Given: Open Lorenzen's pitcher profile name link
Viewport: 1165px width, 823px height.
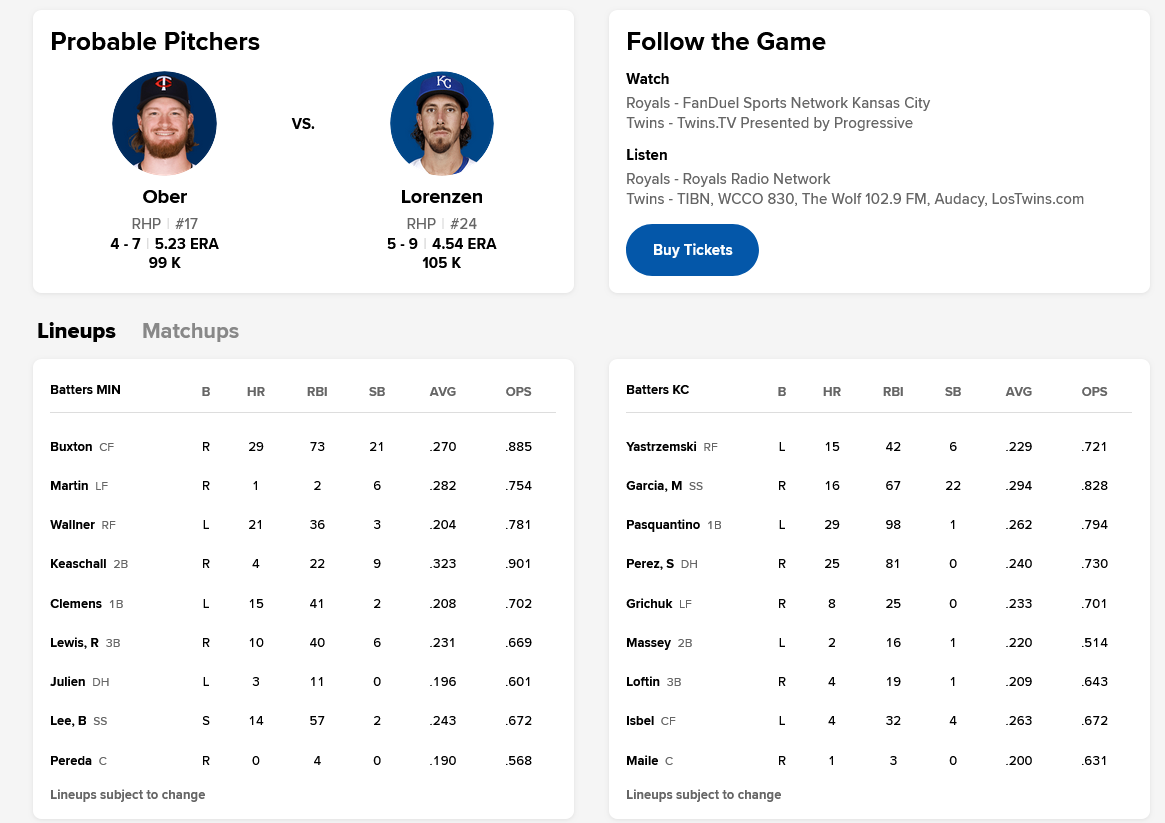Looking at the screenshot, I should point(441,197).
